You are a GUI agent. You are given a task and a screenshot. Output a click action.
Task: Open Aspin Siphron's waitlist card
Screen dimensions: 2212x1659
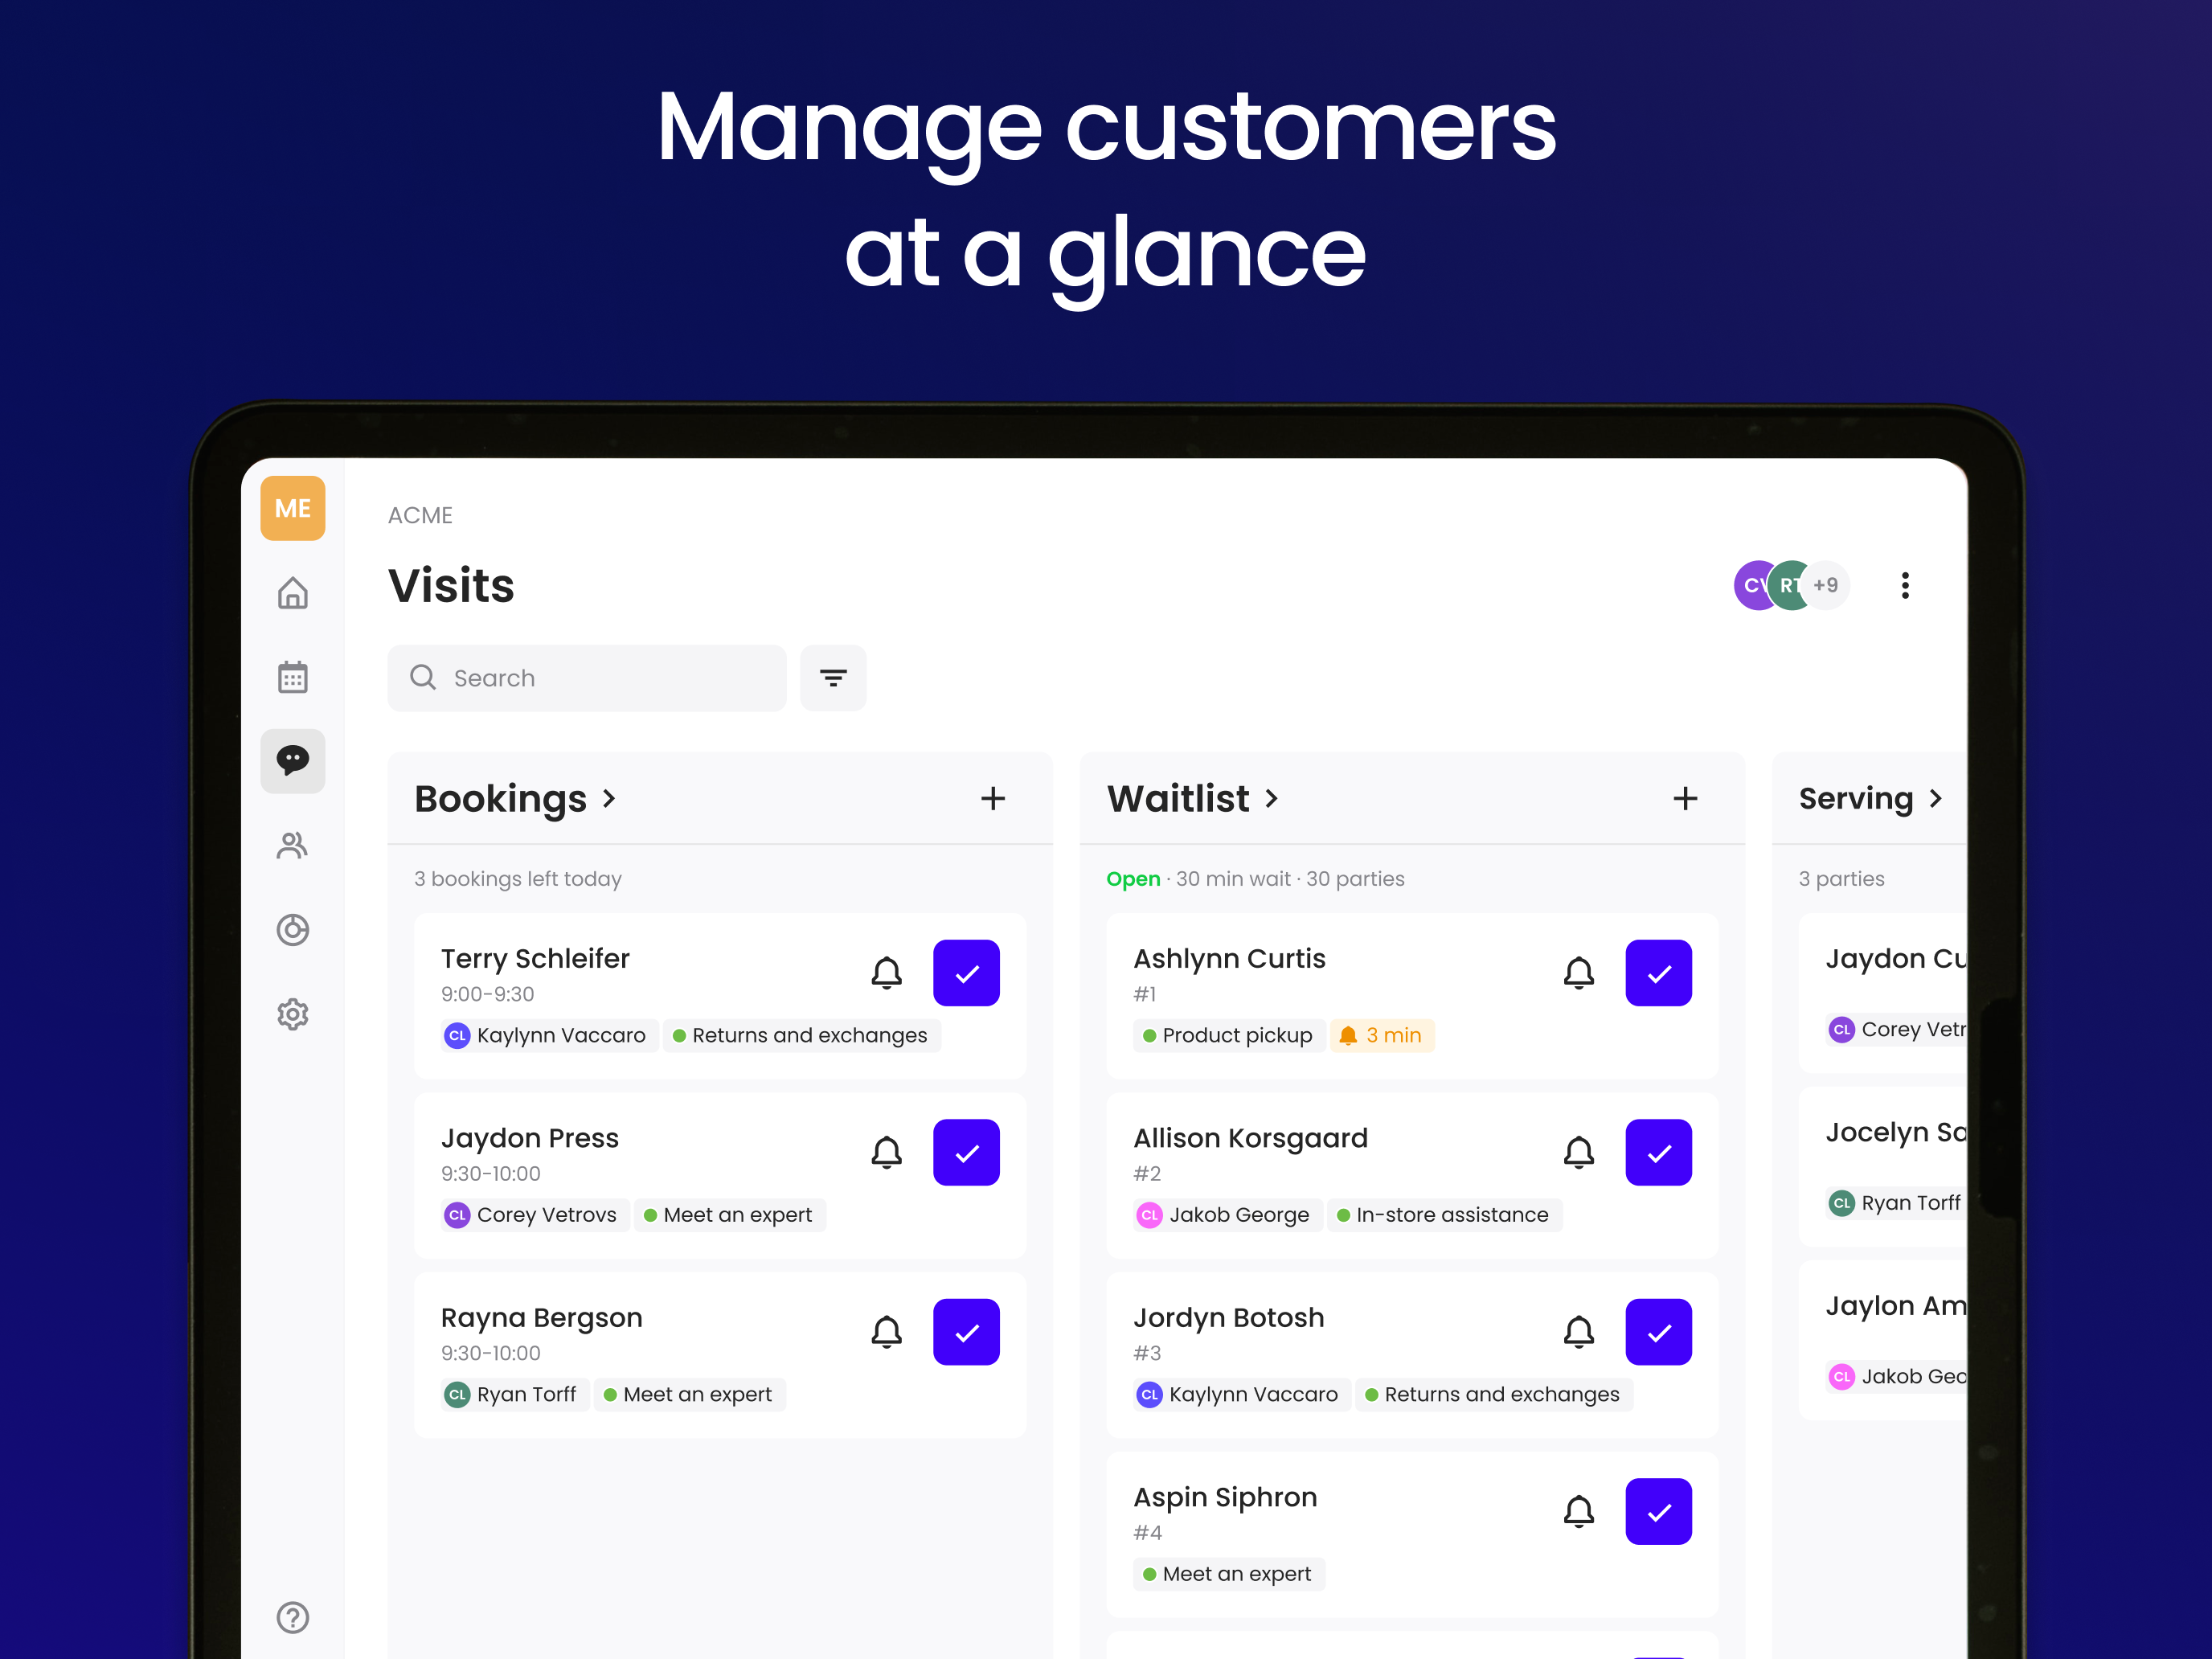(x=1412, y=1534)
